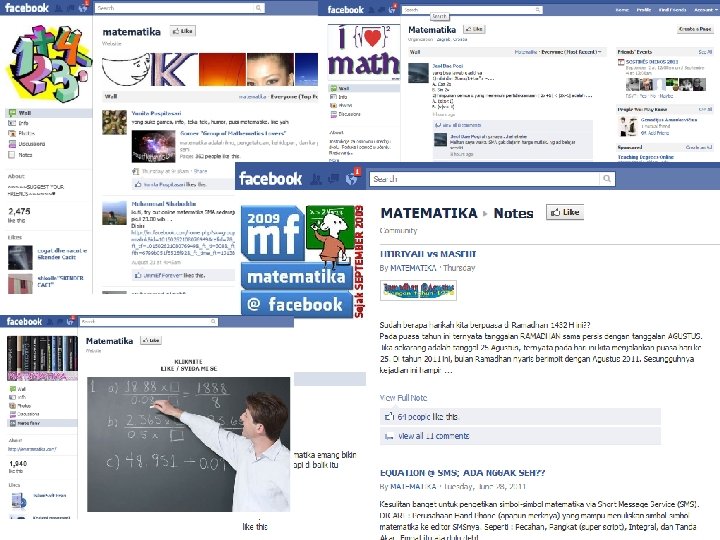Image resolution: width=720 pixels, height=540 pixels.
Task: Select highlighted last tab in bottom-left sidebar
Action: tap(42, 423)
